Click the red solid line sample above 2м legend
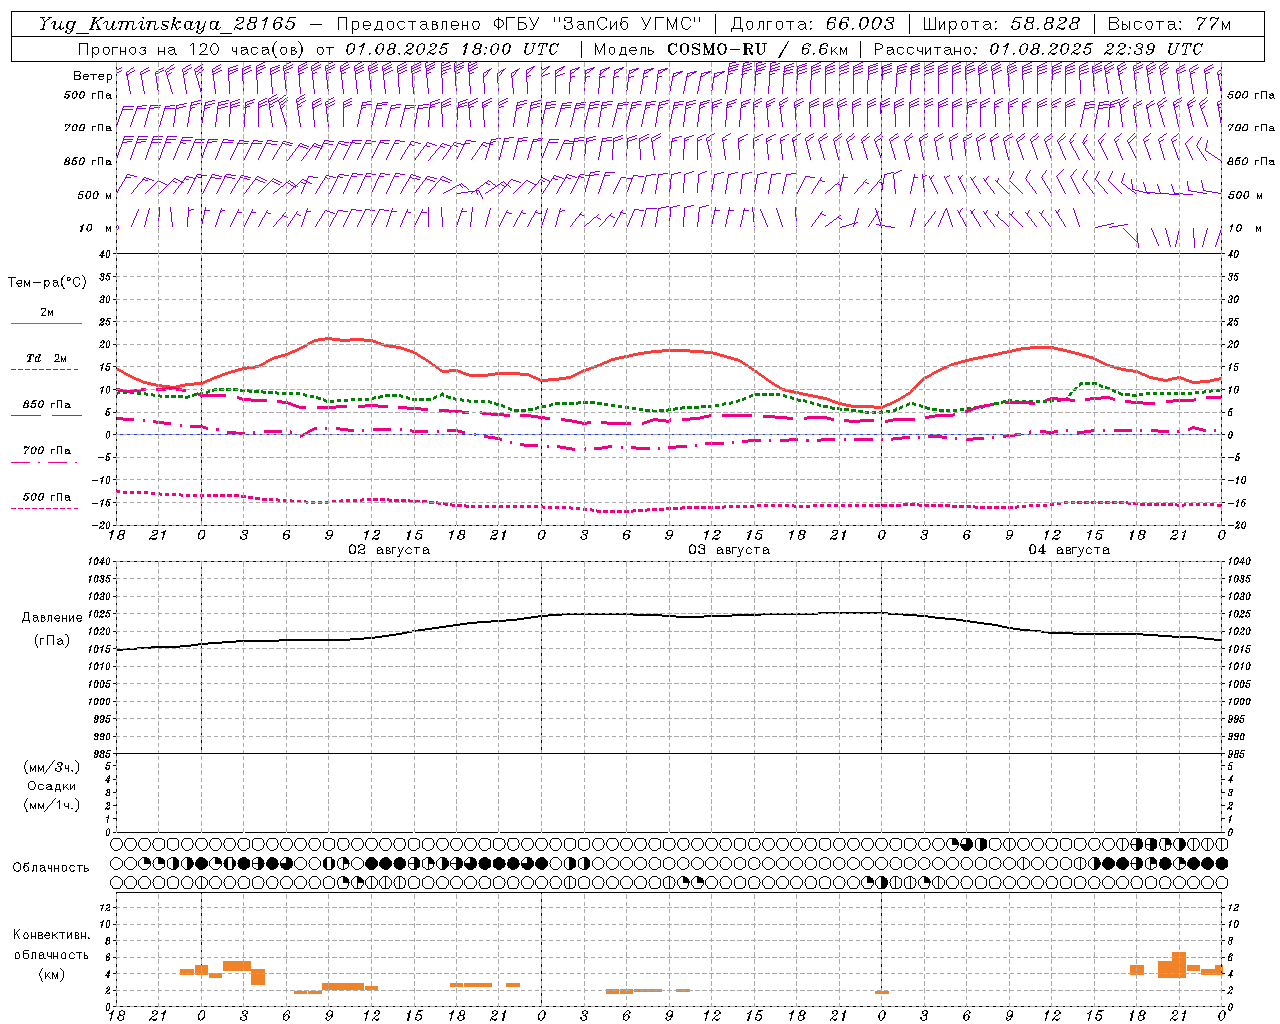 click(x=46, y=324)
